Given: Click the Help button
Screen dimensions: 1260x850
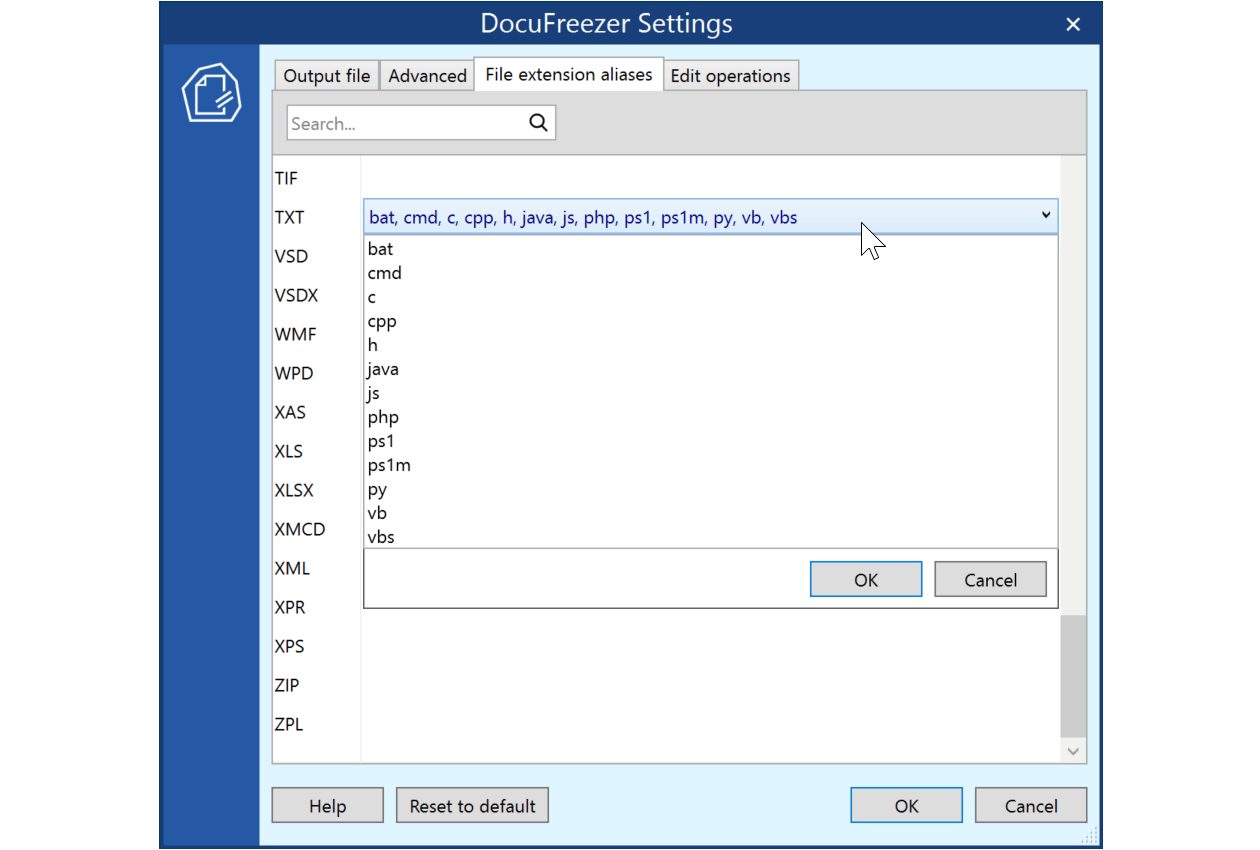Looking at the screenshot, I should 327,805.
